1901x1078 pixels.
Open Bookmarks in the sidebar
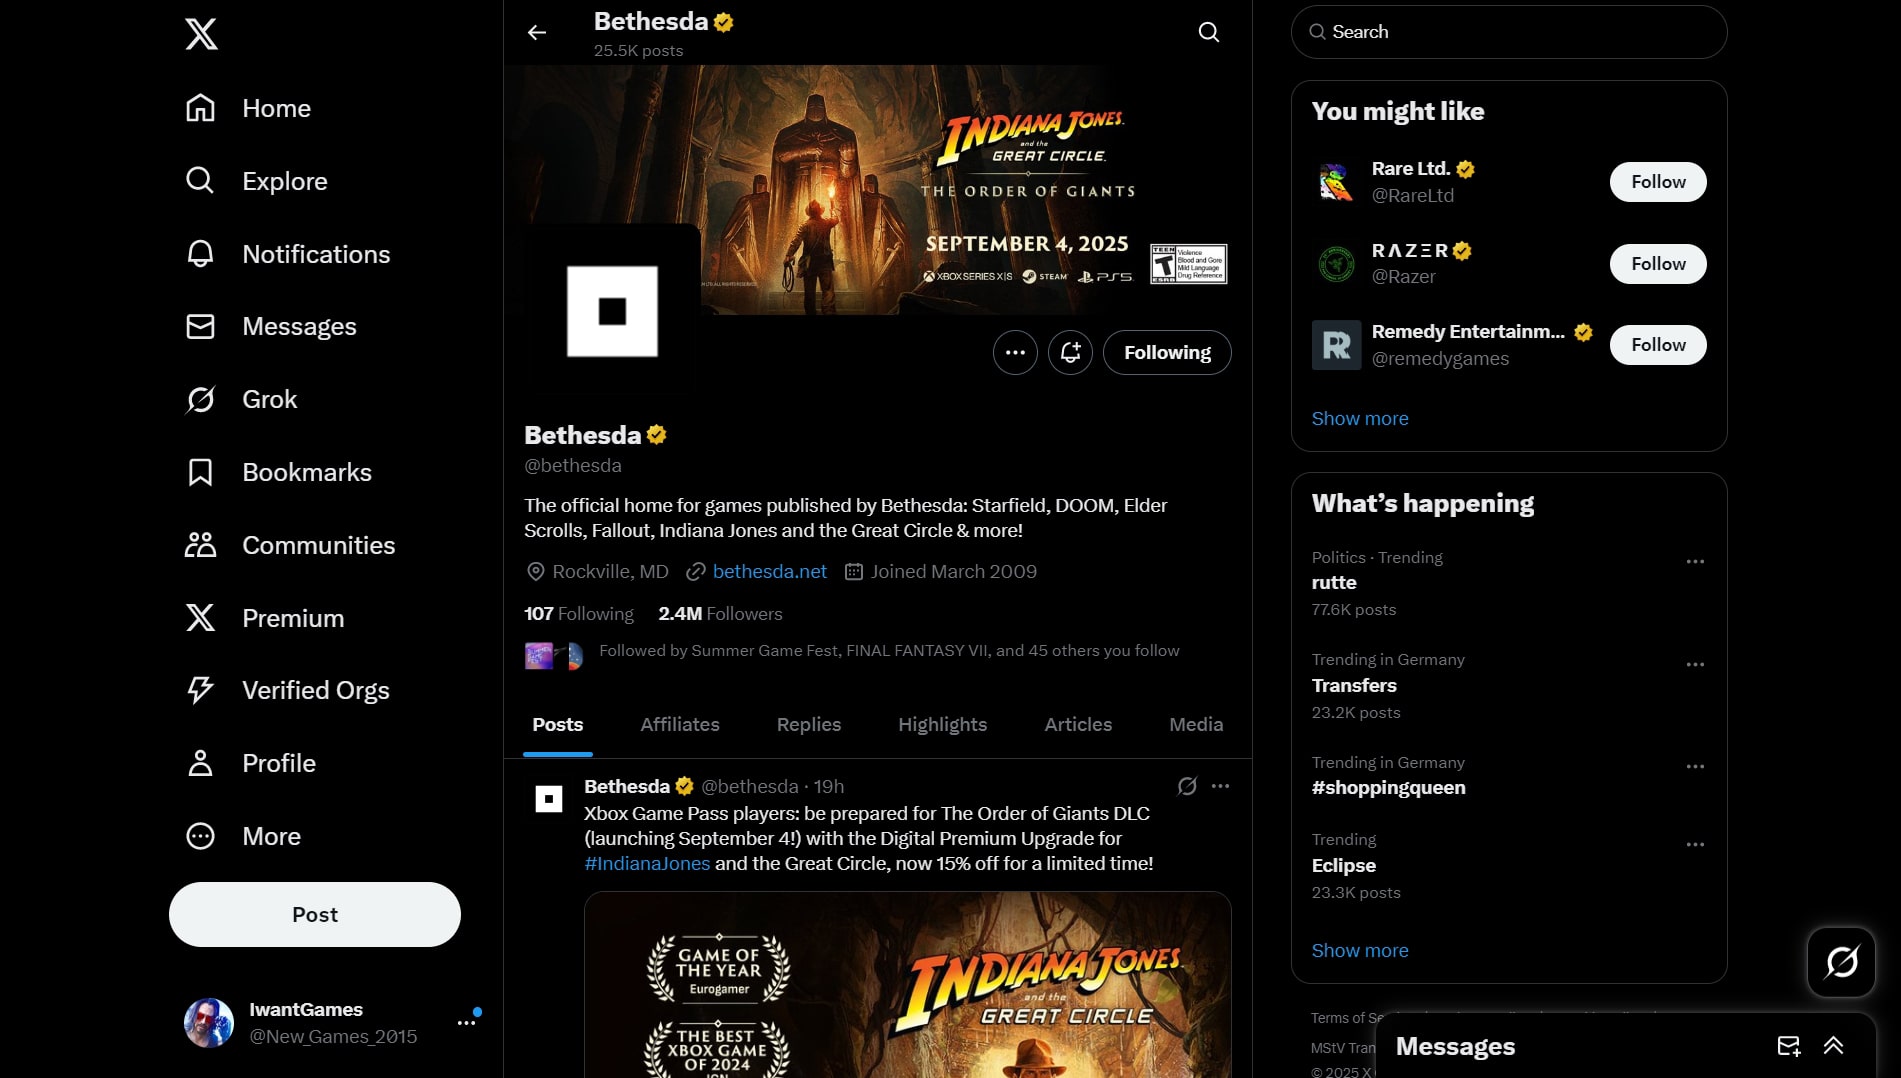click(278, 472)
